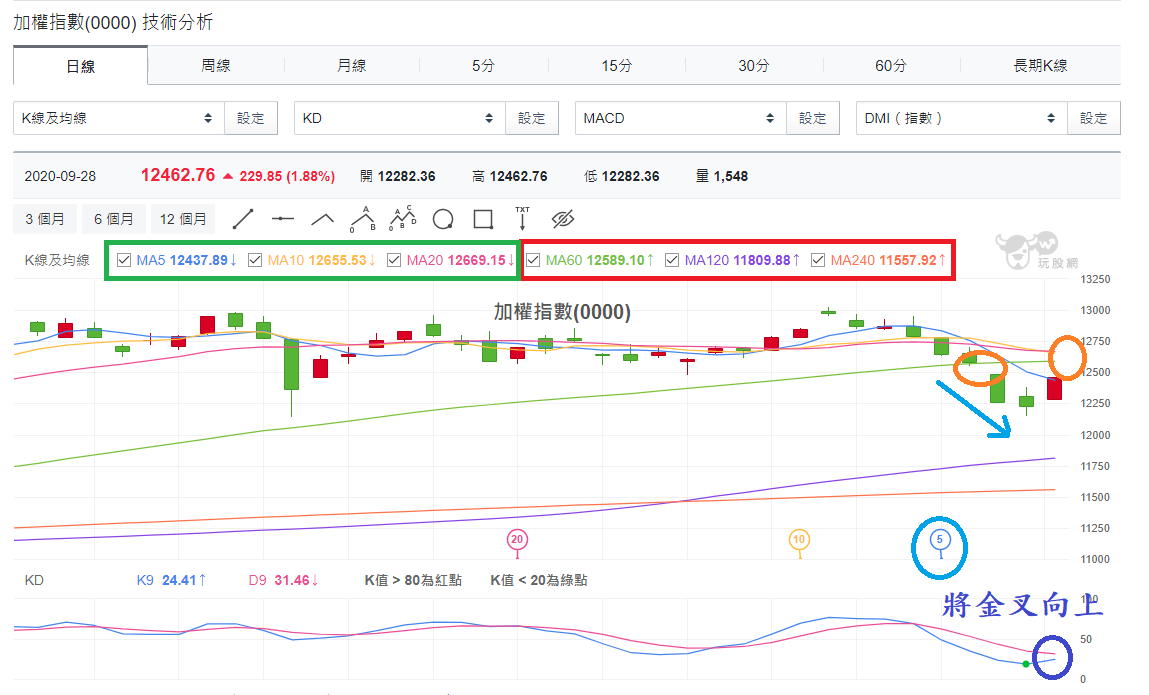This screenshot has width=1149, height=695.
Task: Click the MA5 marker pin labeled 5
Action: click(x=940, y=541)
